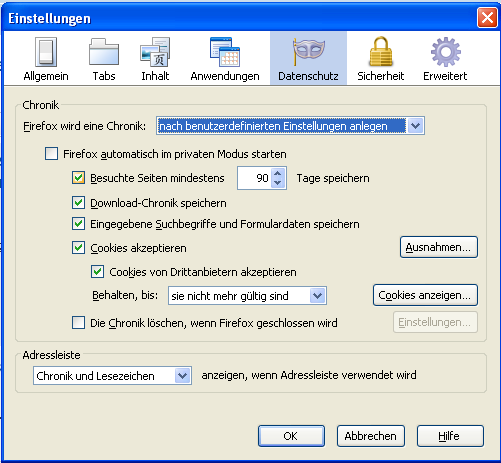Open the Inhalt content icon
501x463 pixels.
coord(155,52)
